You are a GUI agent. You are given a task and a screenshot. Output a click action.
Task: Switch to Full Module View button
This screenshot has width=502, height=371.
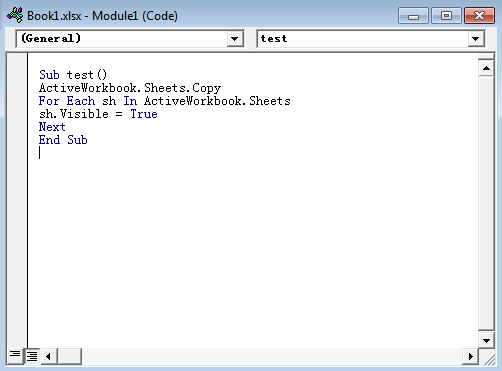click(32, 356)
